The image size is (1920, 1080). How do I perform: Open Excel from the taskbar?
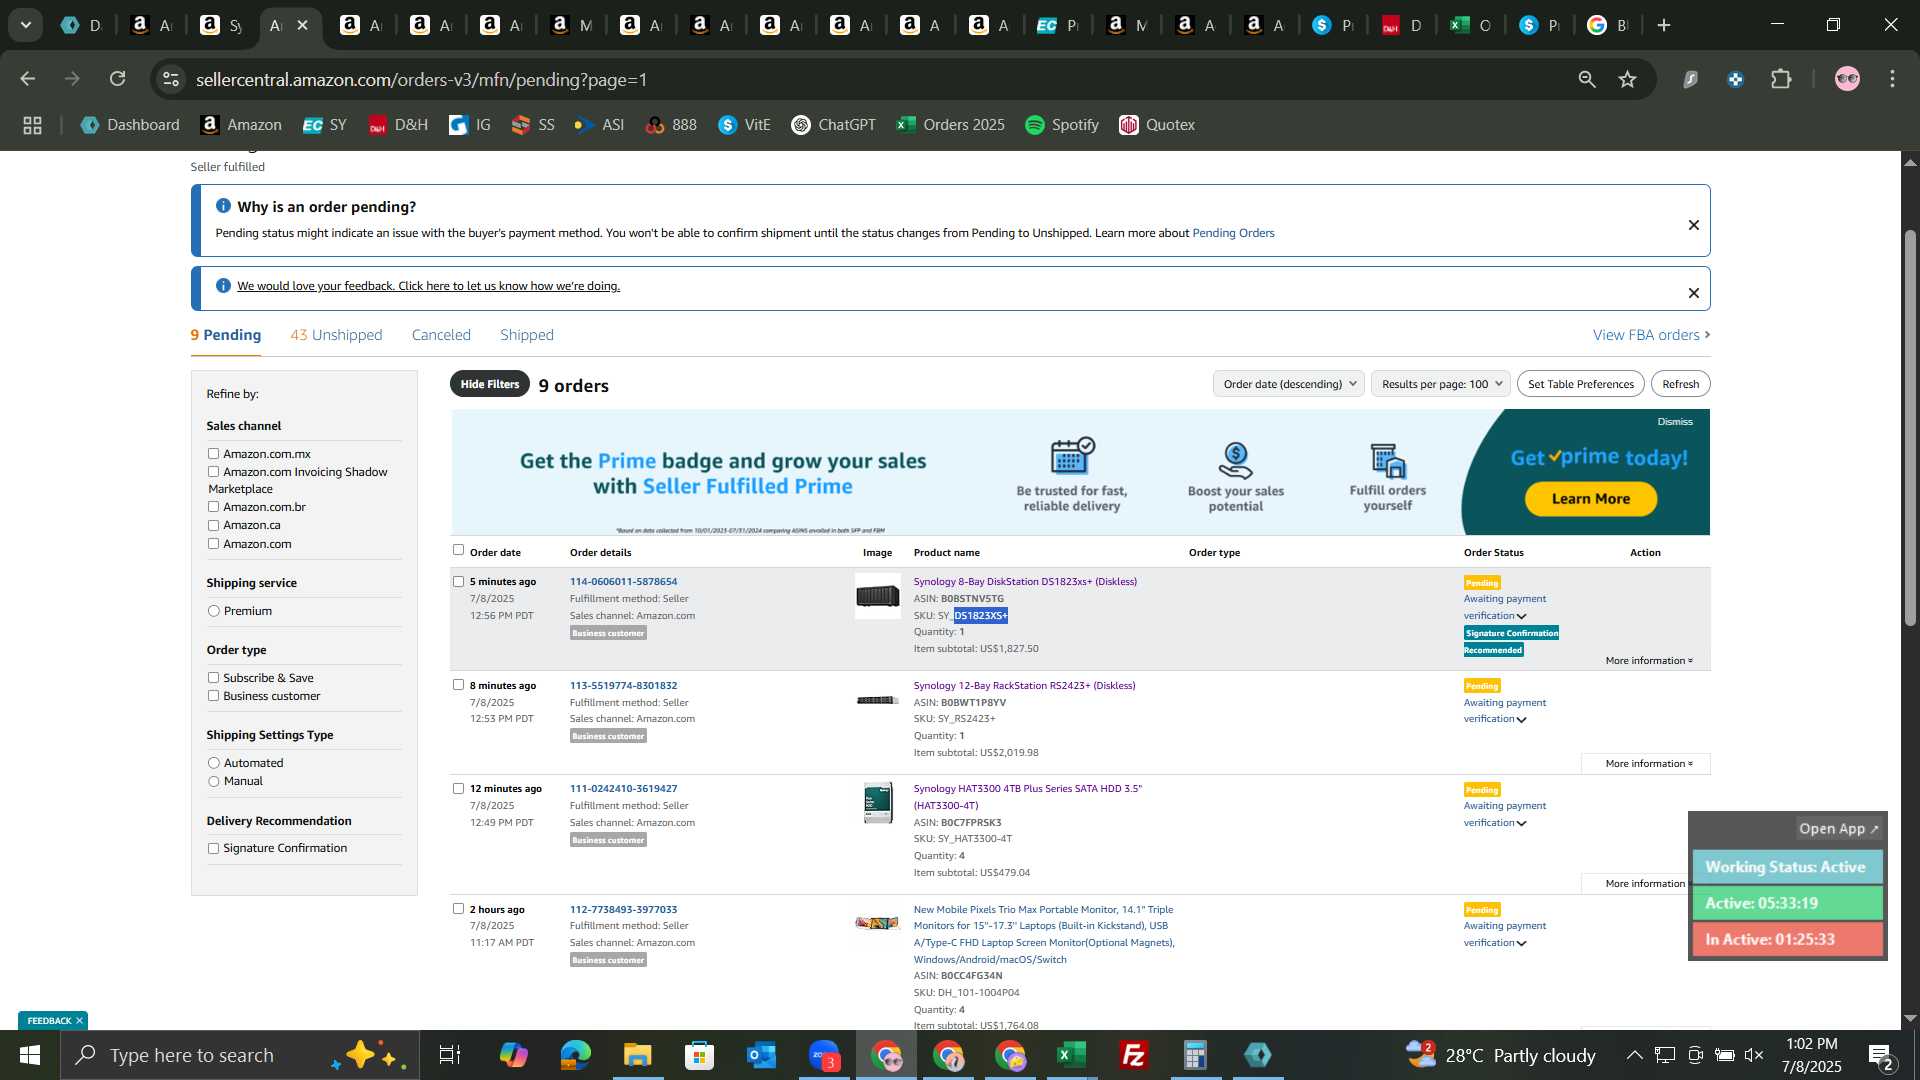tap(1072, 1055)
